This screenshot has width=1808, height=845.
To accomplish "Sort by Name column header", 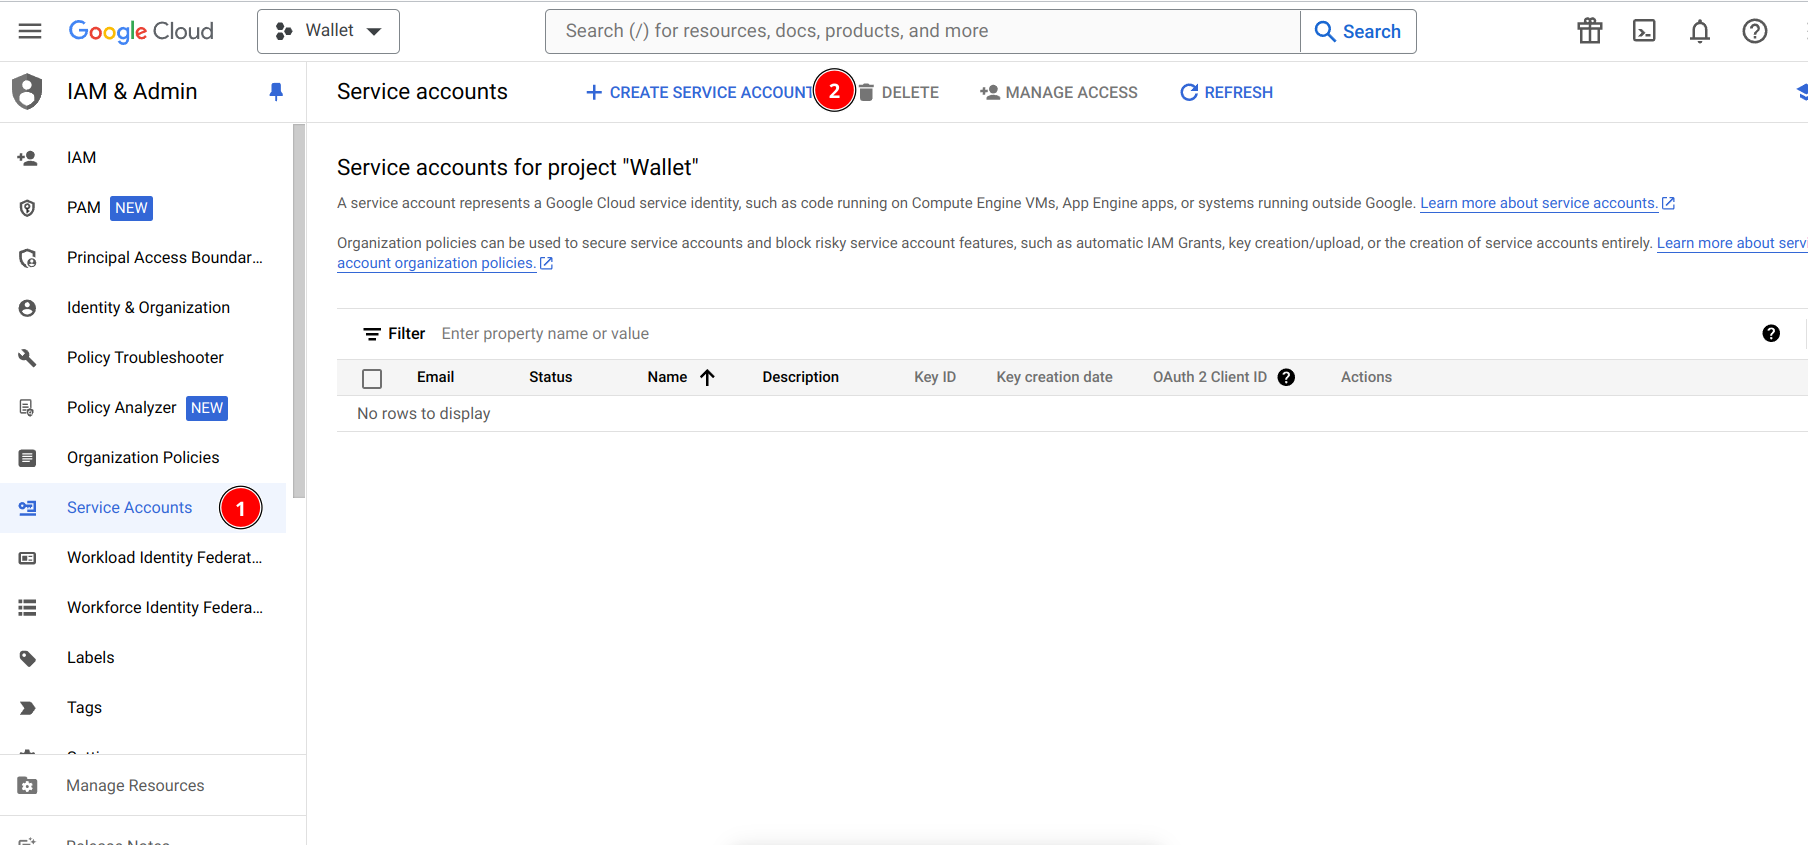I will click(x=667, y=377).
